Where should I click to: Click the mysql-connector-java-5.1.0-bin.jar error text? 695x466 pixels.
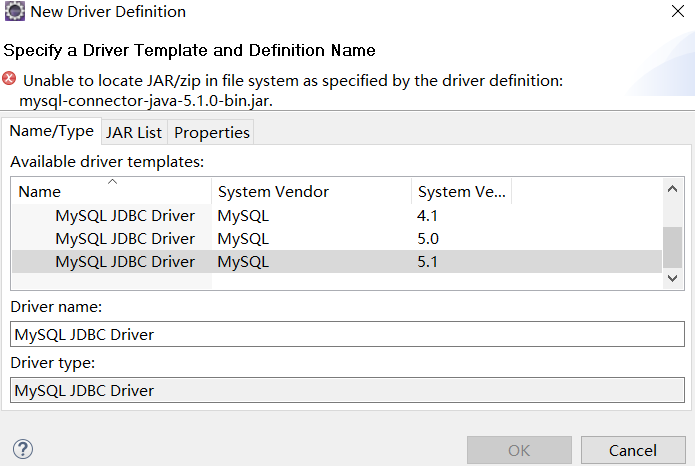click(x=146, y=101)
